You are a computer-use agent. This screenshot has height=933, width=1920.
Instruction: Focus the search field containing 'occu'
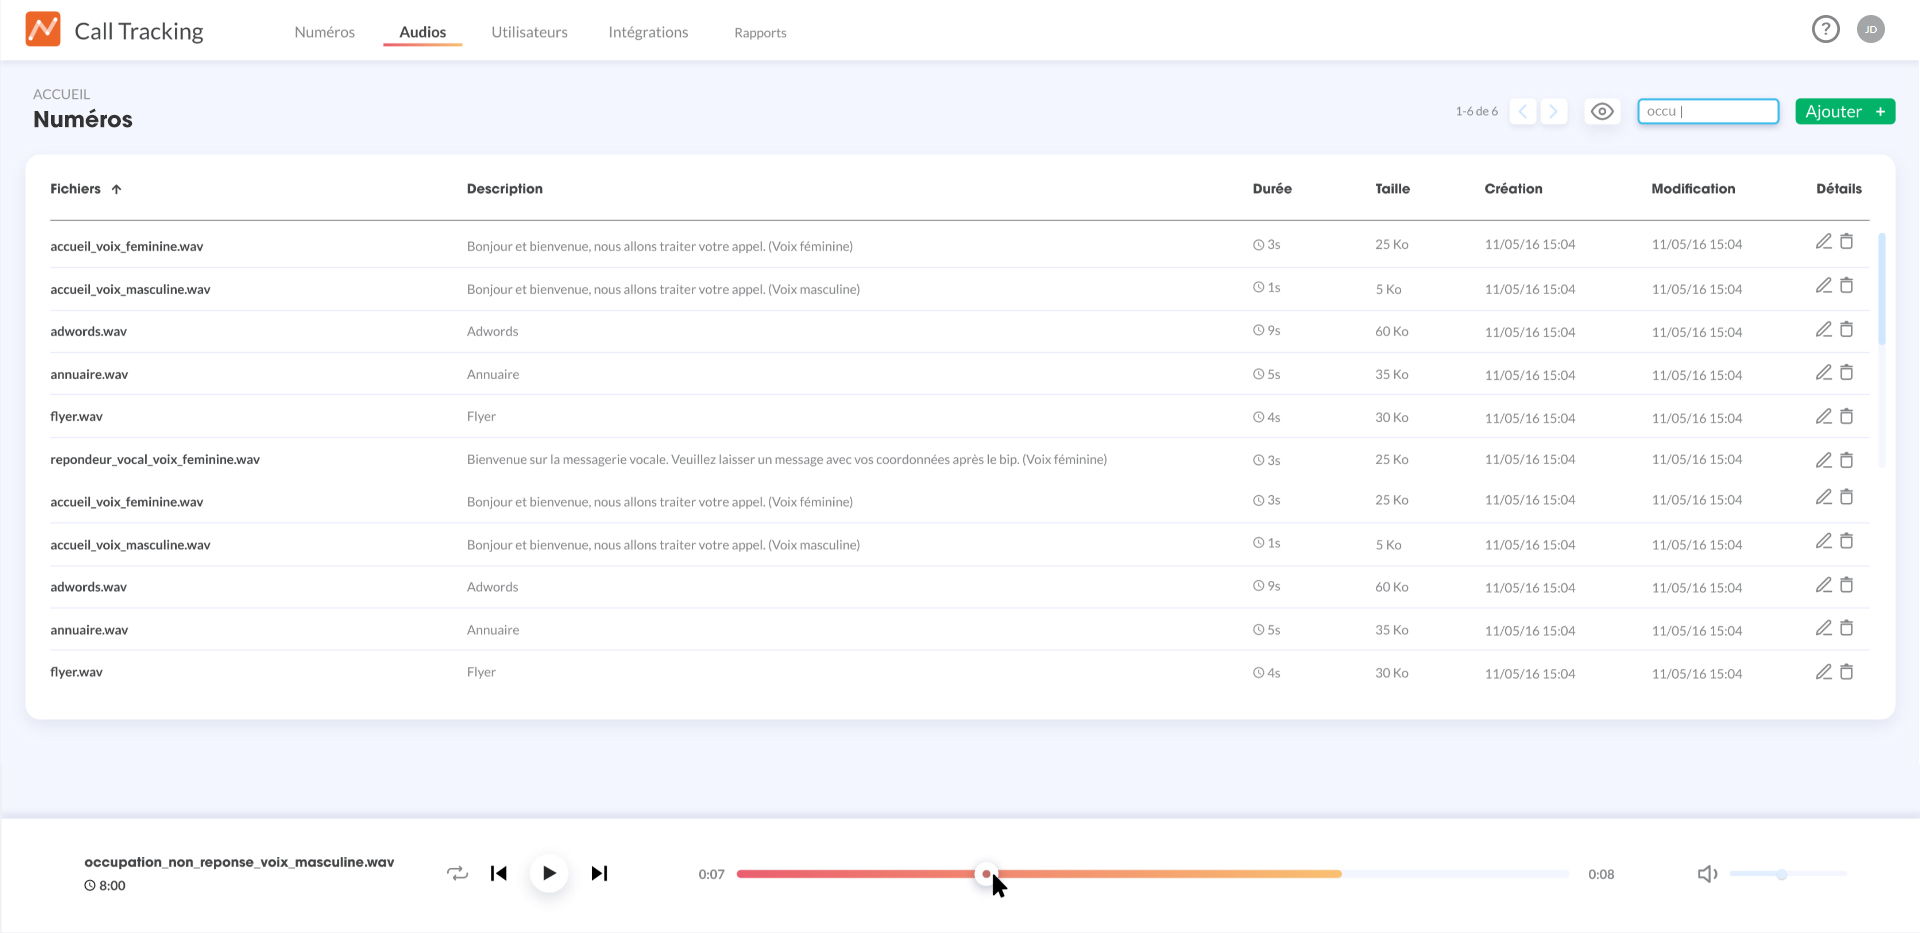tap(1707, 111)
